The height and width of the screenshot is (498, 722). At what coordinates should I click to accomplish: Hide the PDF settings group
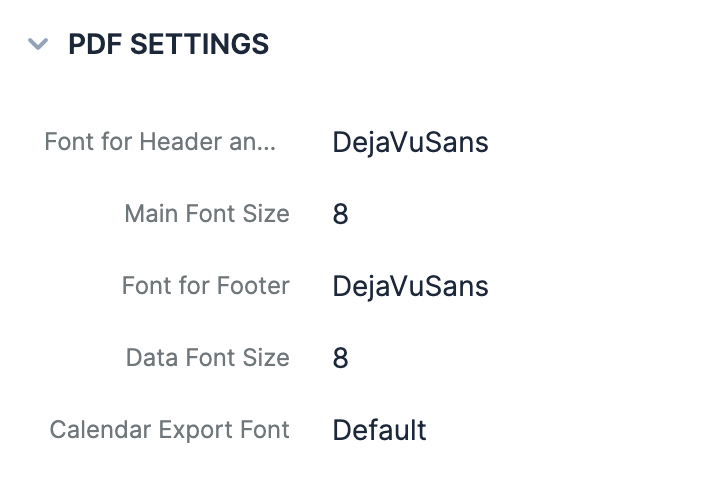(39, 44)
